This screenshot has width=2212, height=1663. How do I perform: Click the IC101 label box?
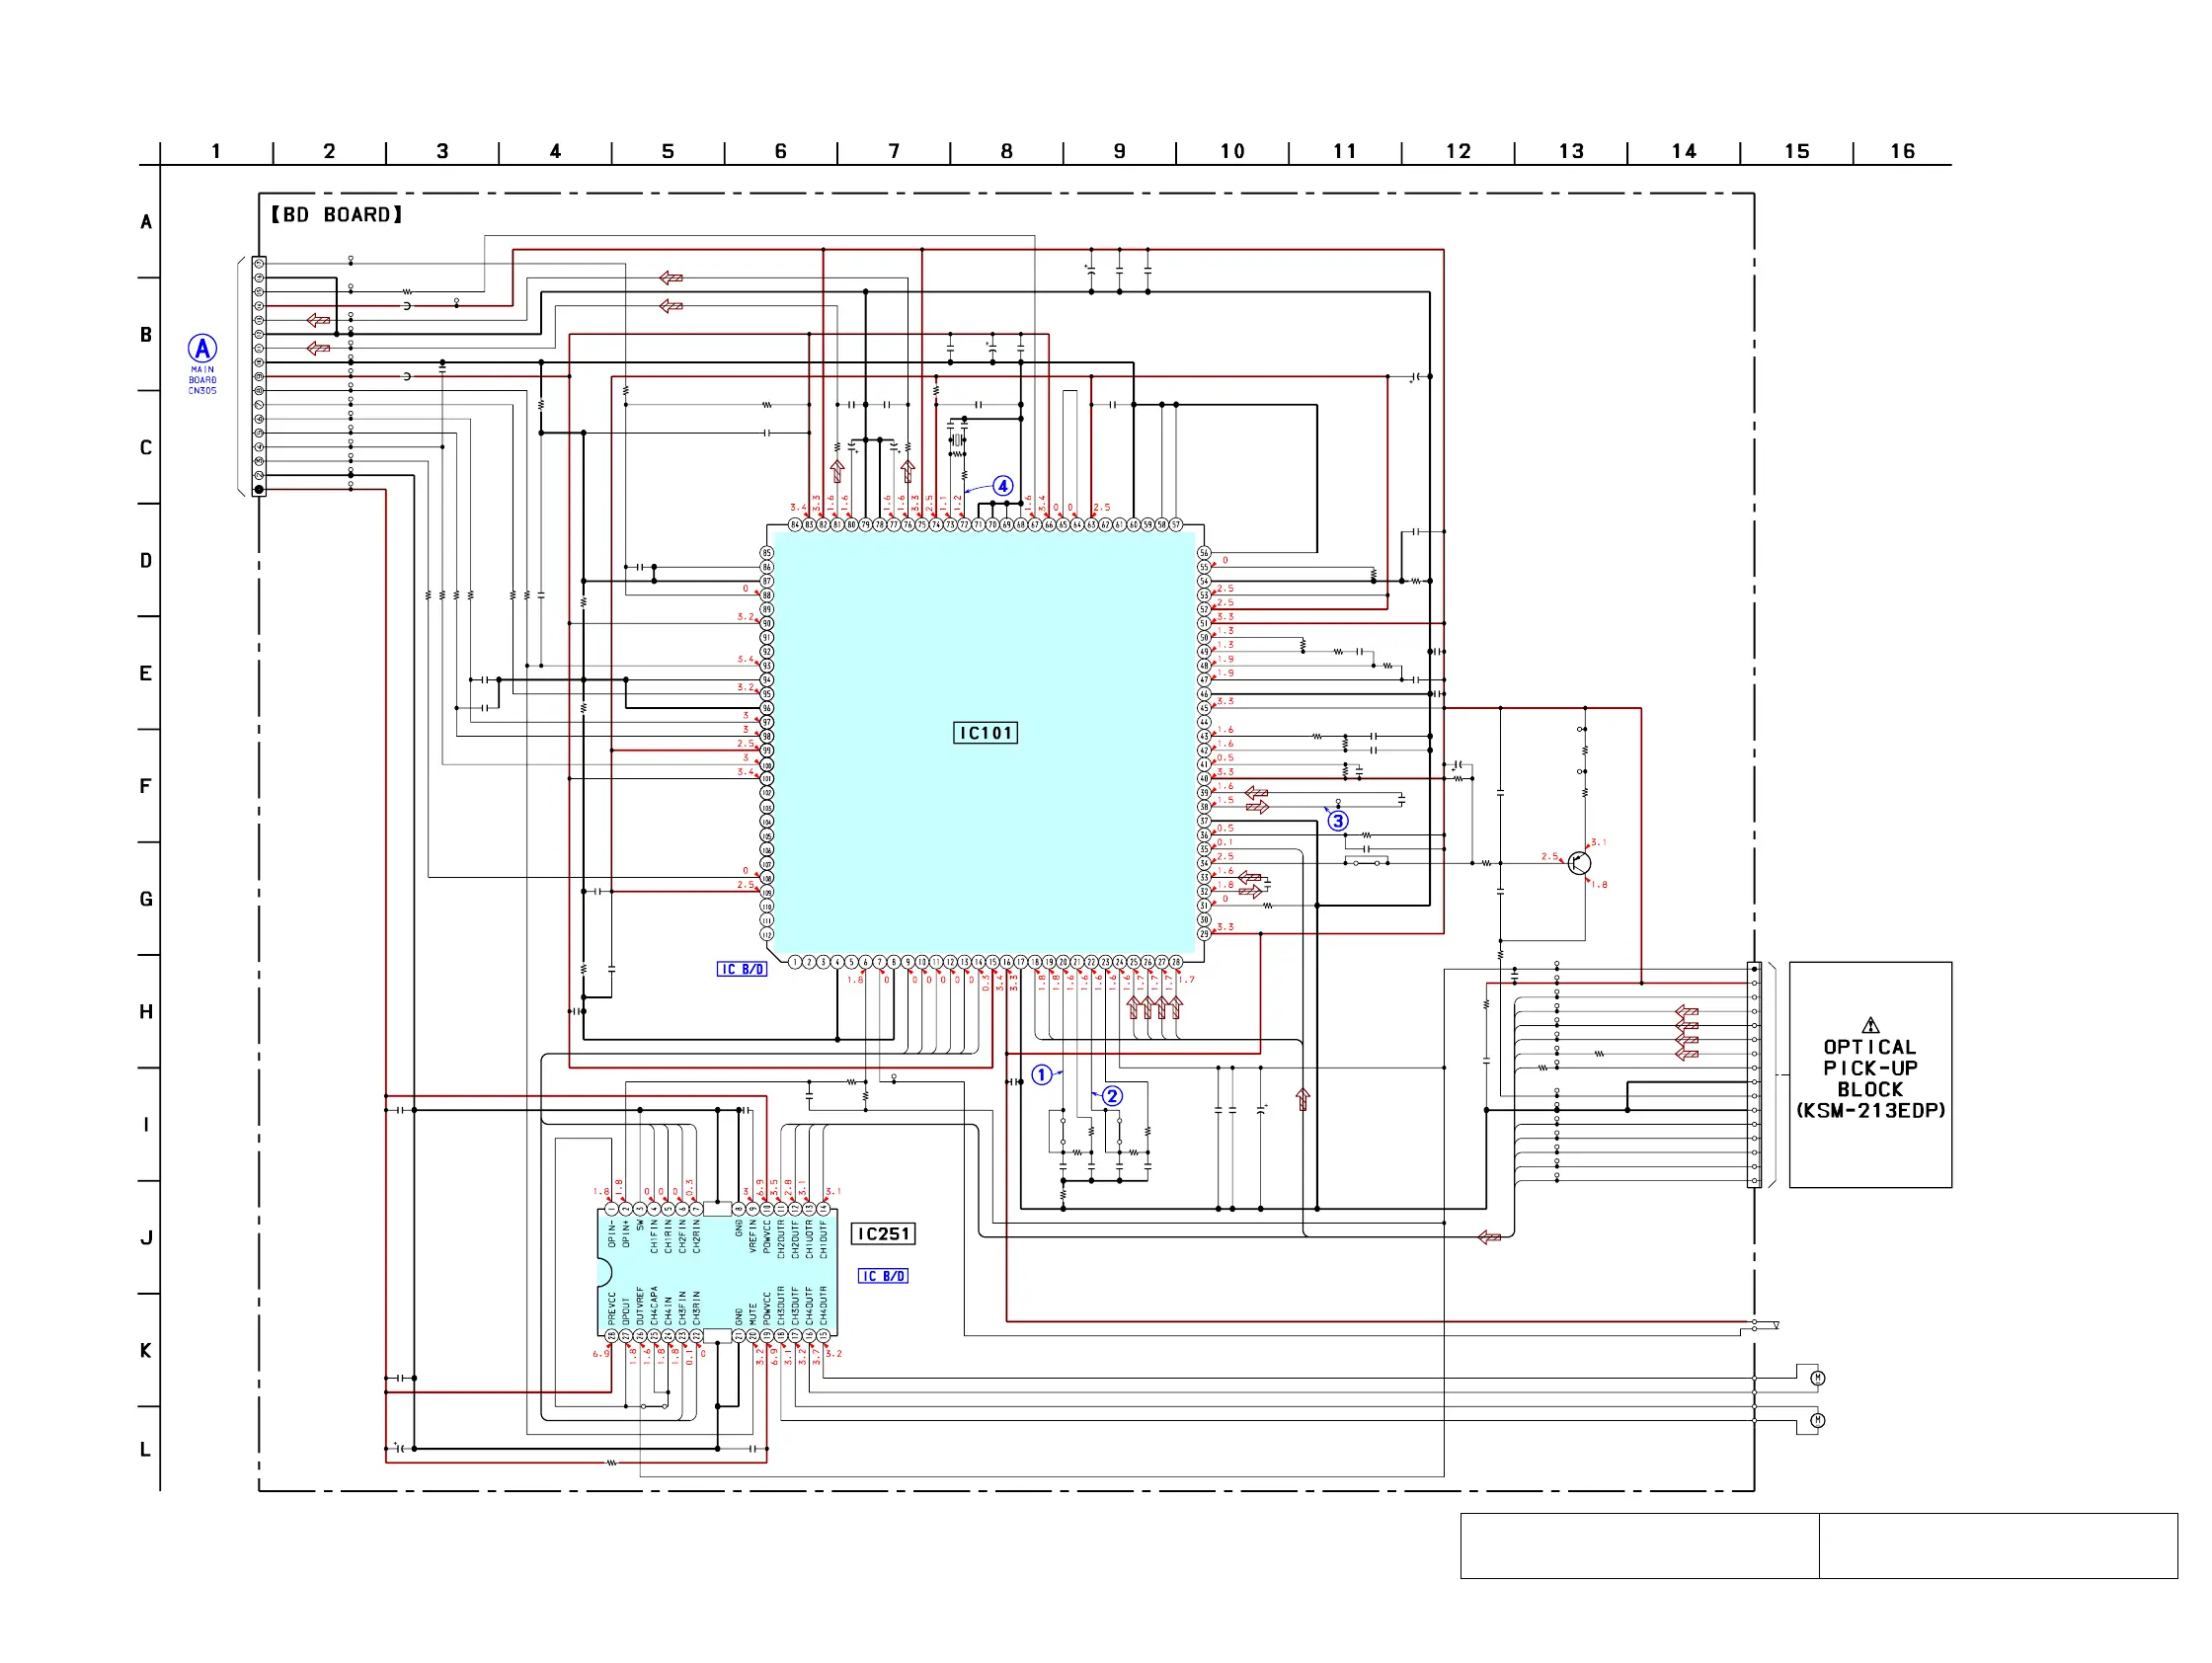click(x=985, y=733)
